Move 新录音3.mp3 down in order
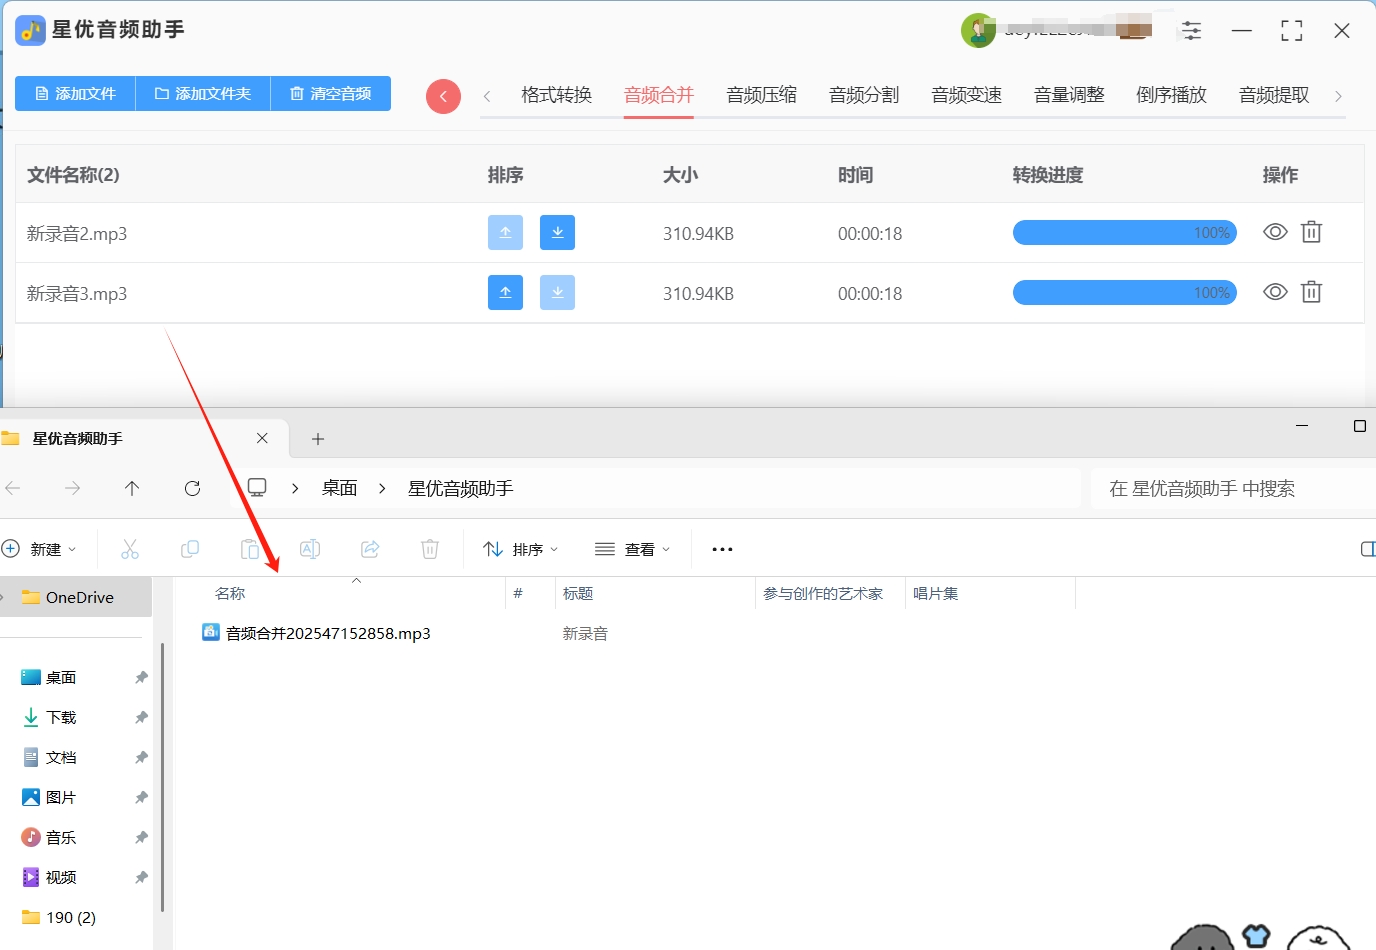Viewport: 1376px width, 950px height. point(557,293)
